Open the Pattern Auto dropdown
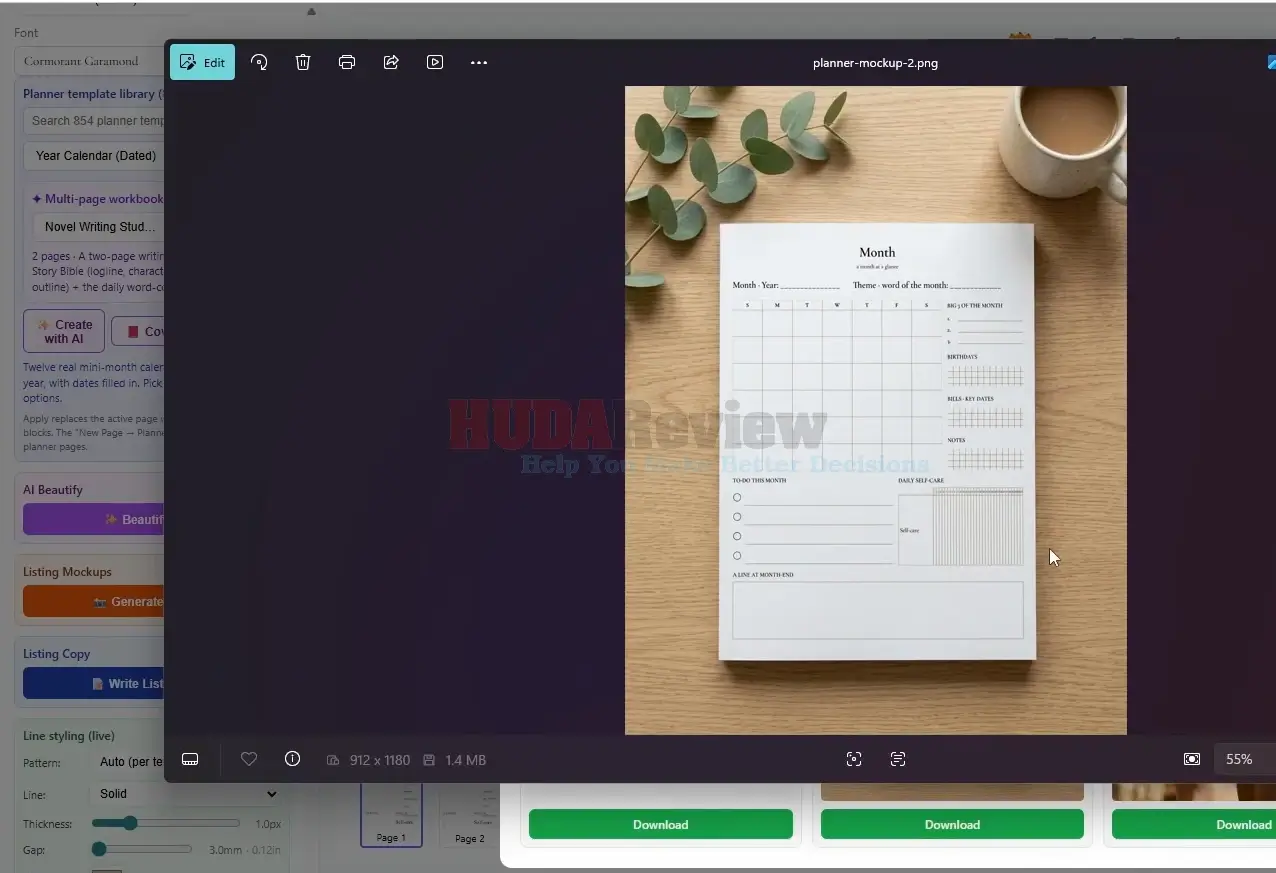Screen dimensions: 1276x873 [x=130, y=762]
